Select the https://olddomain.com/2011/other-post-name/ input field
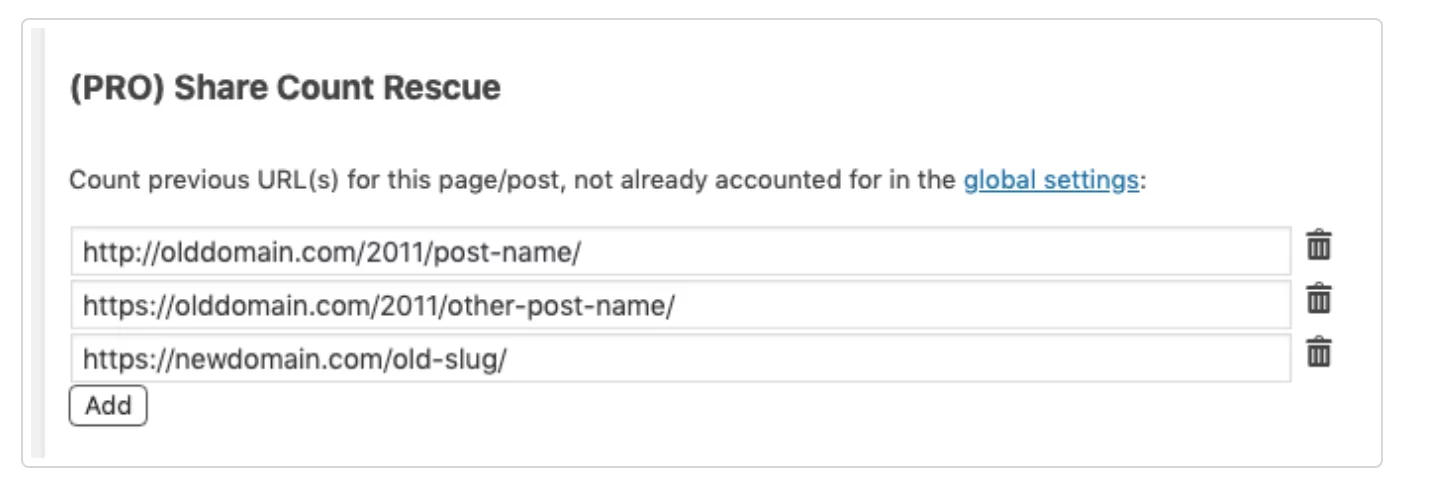1430x492 pixels. click(681, 305)
